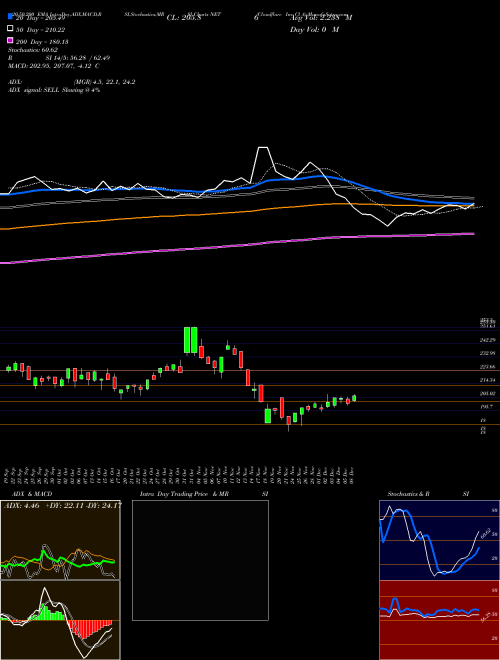Click the 214.34 price axis label
The height and width of the screenshot is (660, 500).
pos(488,380)
